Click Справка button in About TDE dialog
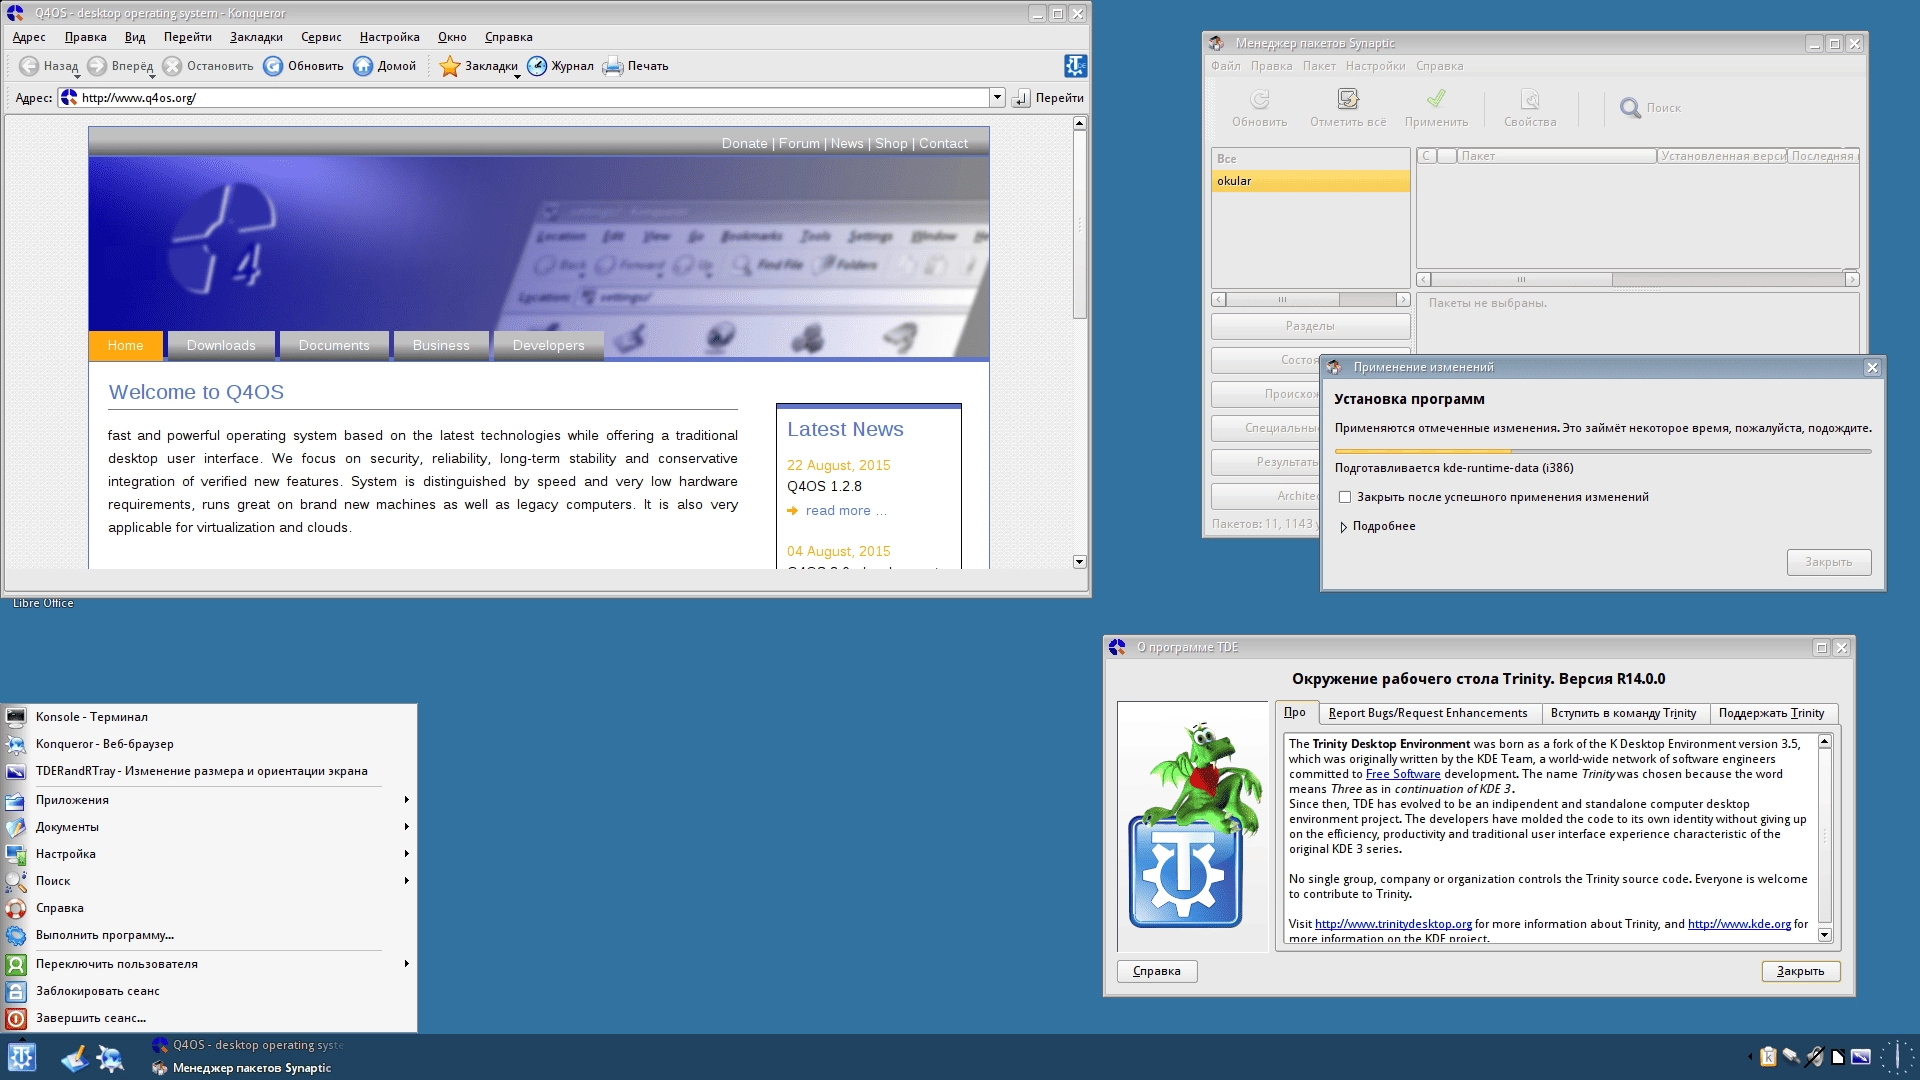Screen dimensions: 1920x1080 click(x=1157, y=971)
